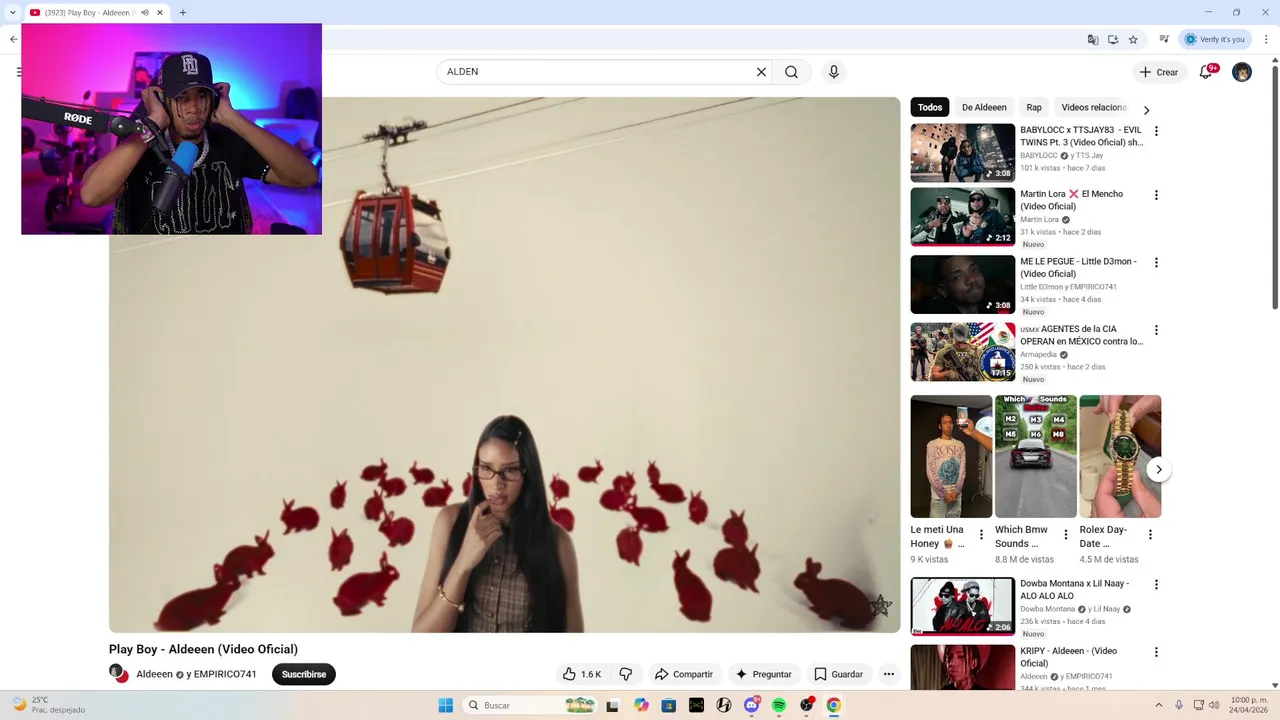Open the weather widget showing 25°C
Viewport: 1280px width, 720px height.
point(47,705)
